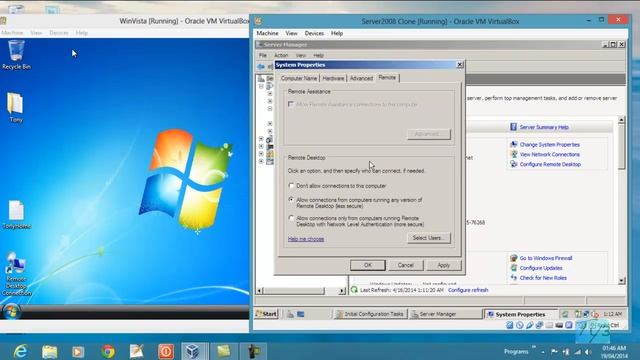Open Change System Properties link
This screenshot has height=360, width=640.
pos(549,144)
